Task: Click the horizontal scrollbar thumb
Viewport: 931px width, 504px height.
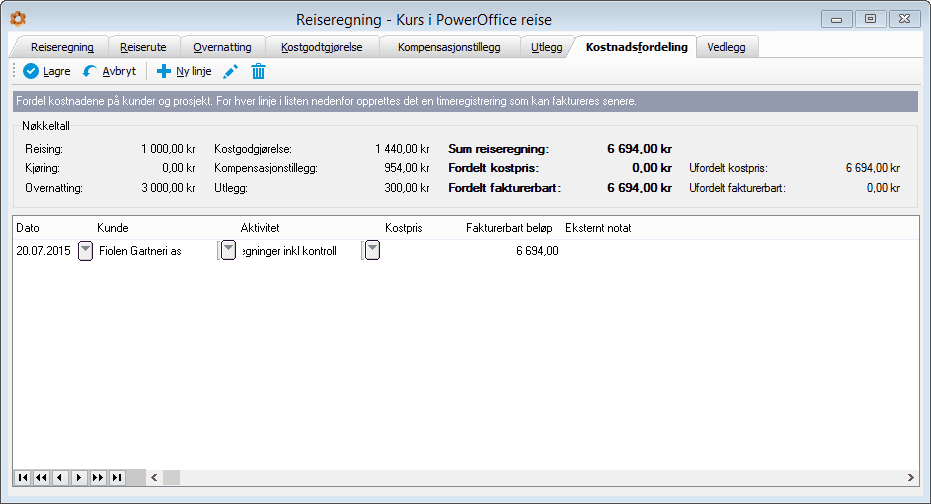Action: (172, 477)
